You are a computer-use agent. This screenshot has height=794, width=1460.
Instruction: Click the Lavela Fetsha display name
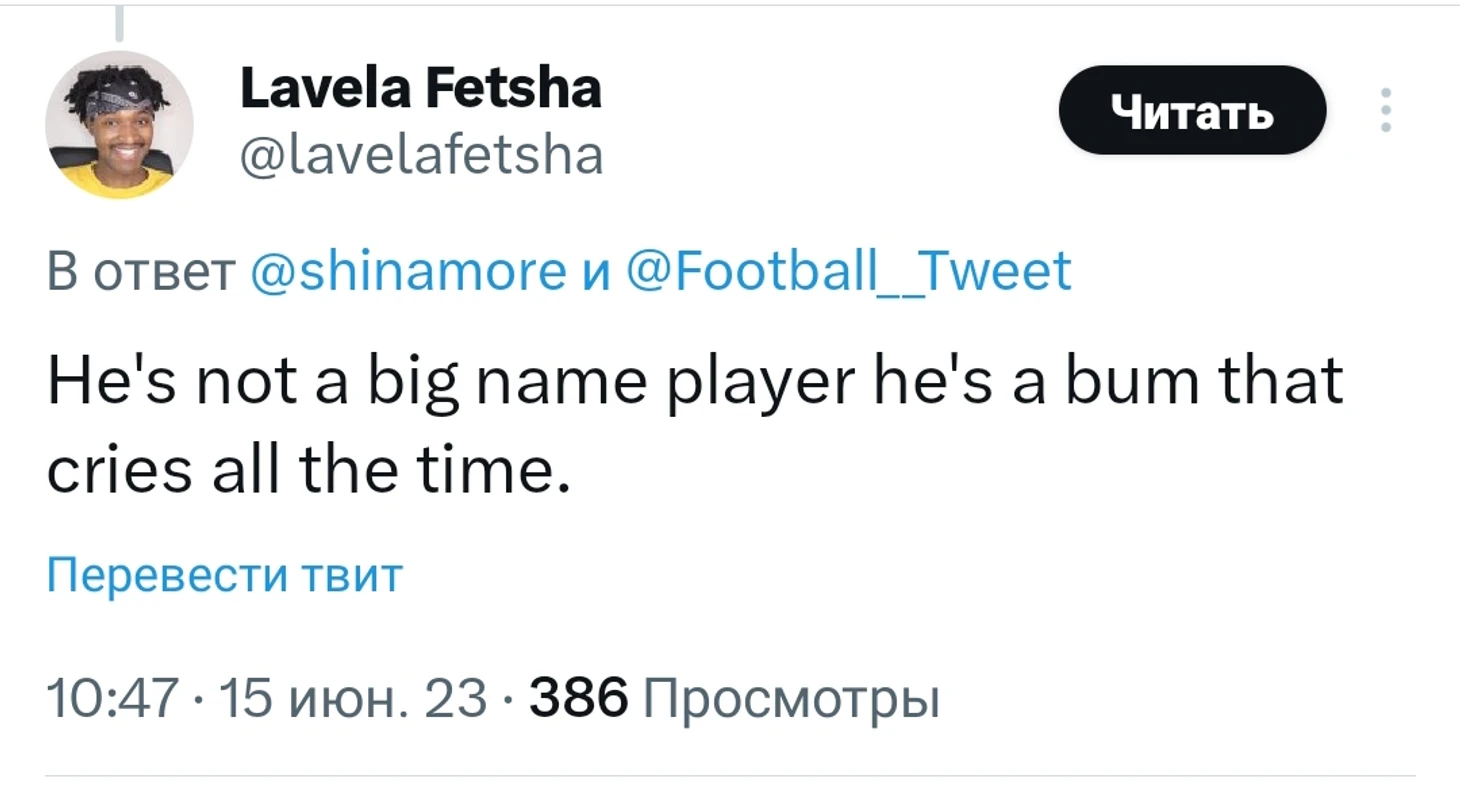[421, 88]
